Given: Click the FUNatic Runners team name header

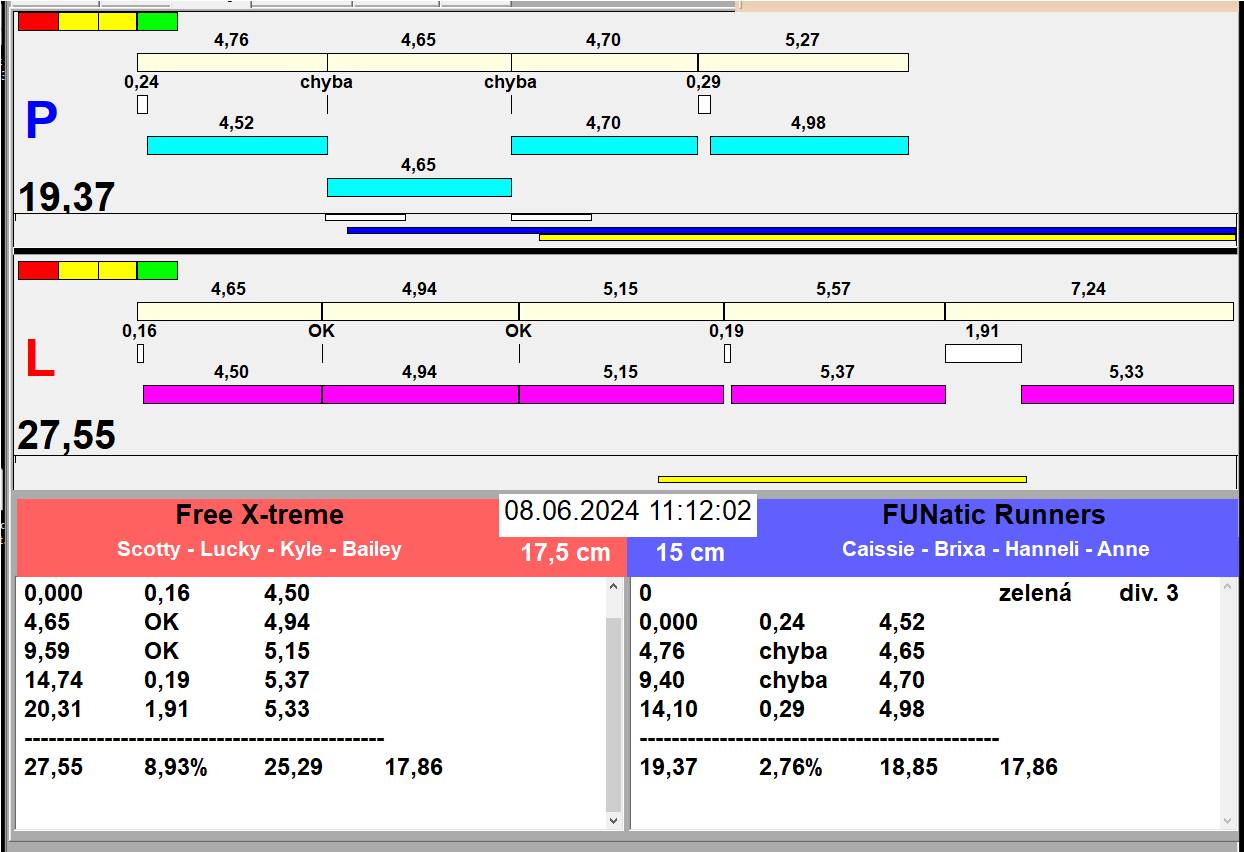Looking at the screenshot, I should [995, 515].
